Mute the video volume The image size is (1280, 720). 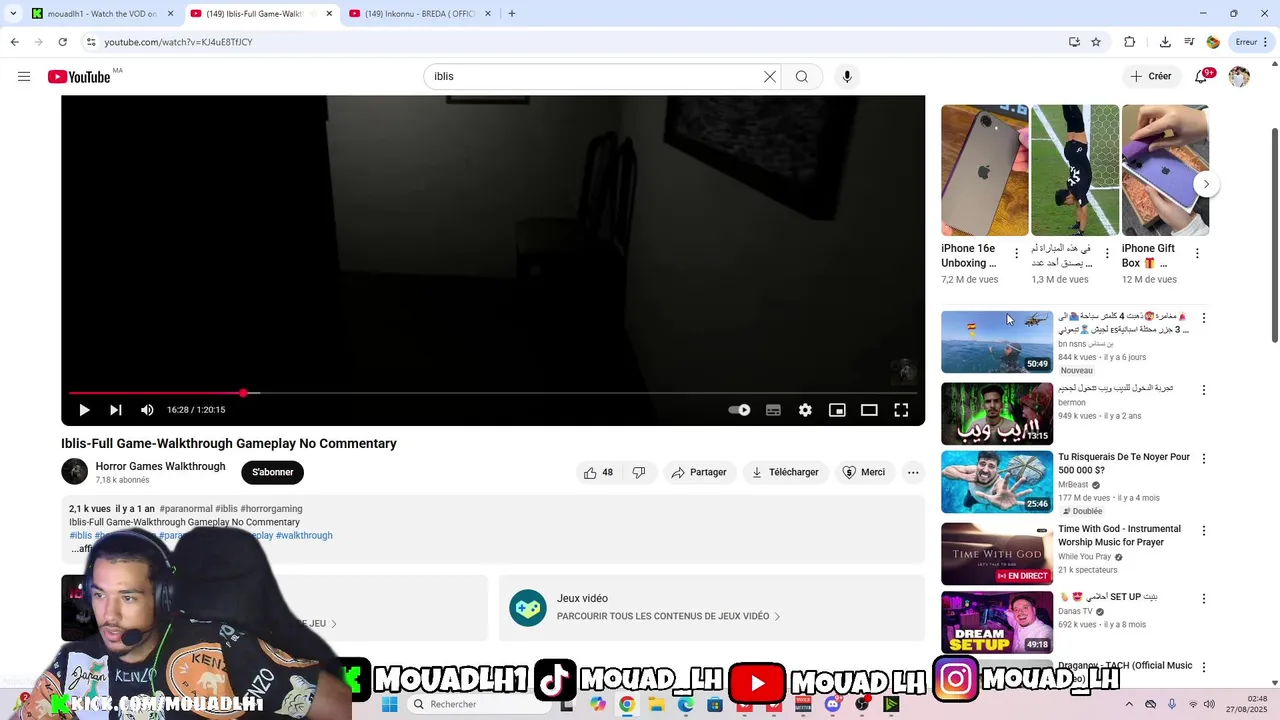[x=147, y=410]
